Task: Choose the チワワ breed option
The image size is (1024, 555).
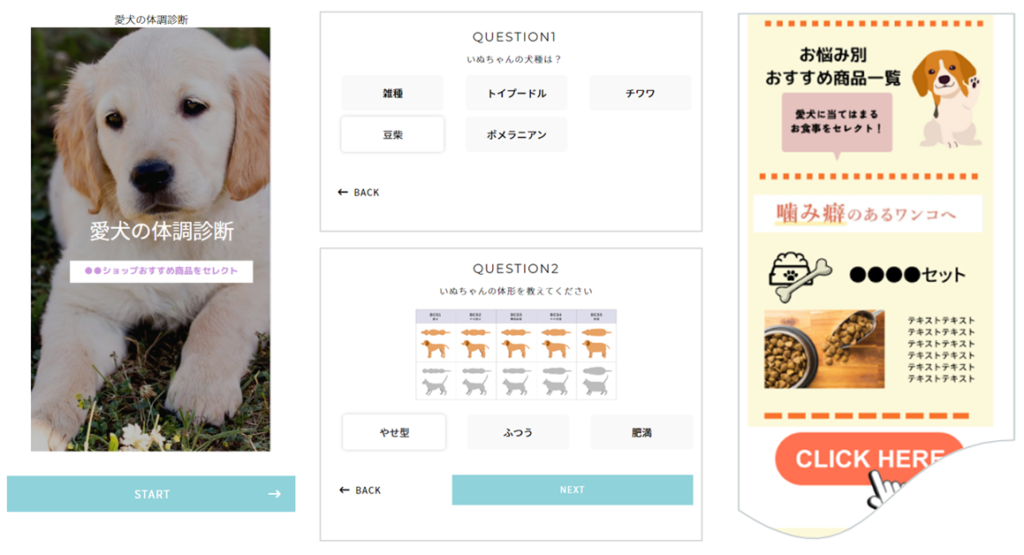Action: [640, 93]
